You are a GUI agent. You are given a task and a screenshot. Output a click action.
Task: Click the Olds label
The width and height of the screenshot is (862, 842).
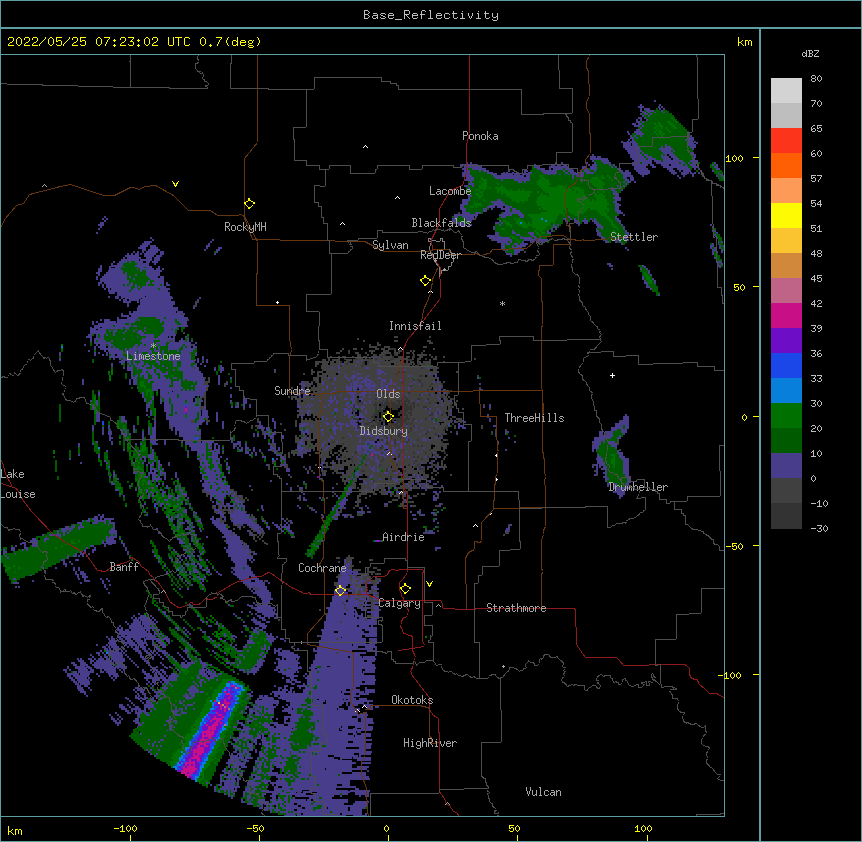pos(388,394)
